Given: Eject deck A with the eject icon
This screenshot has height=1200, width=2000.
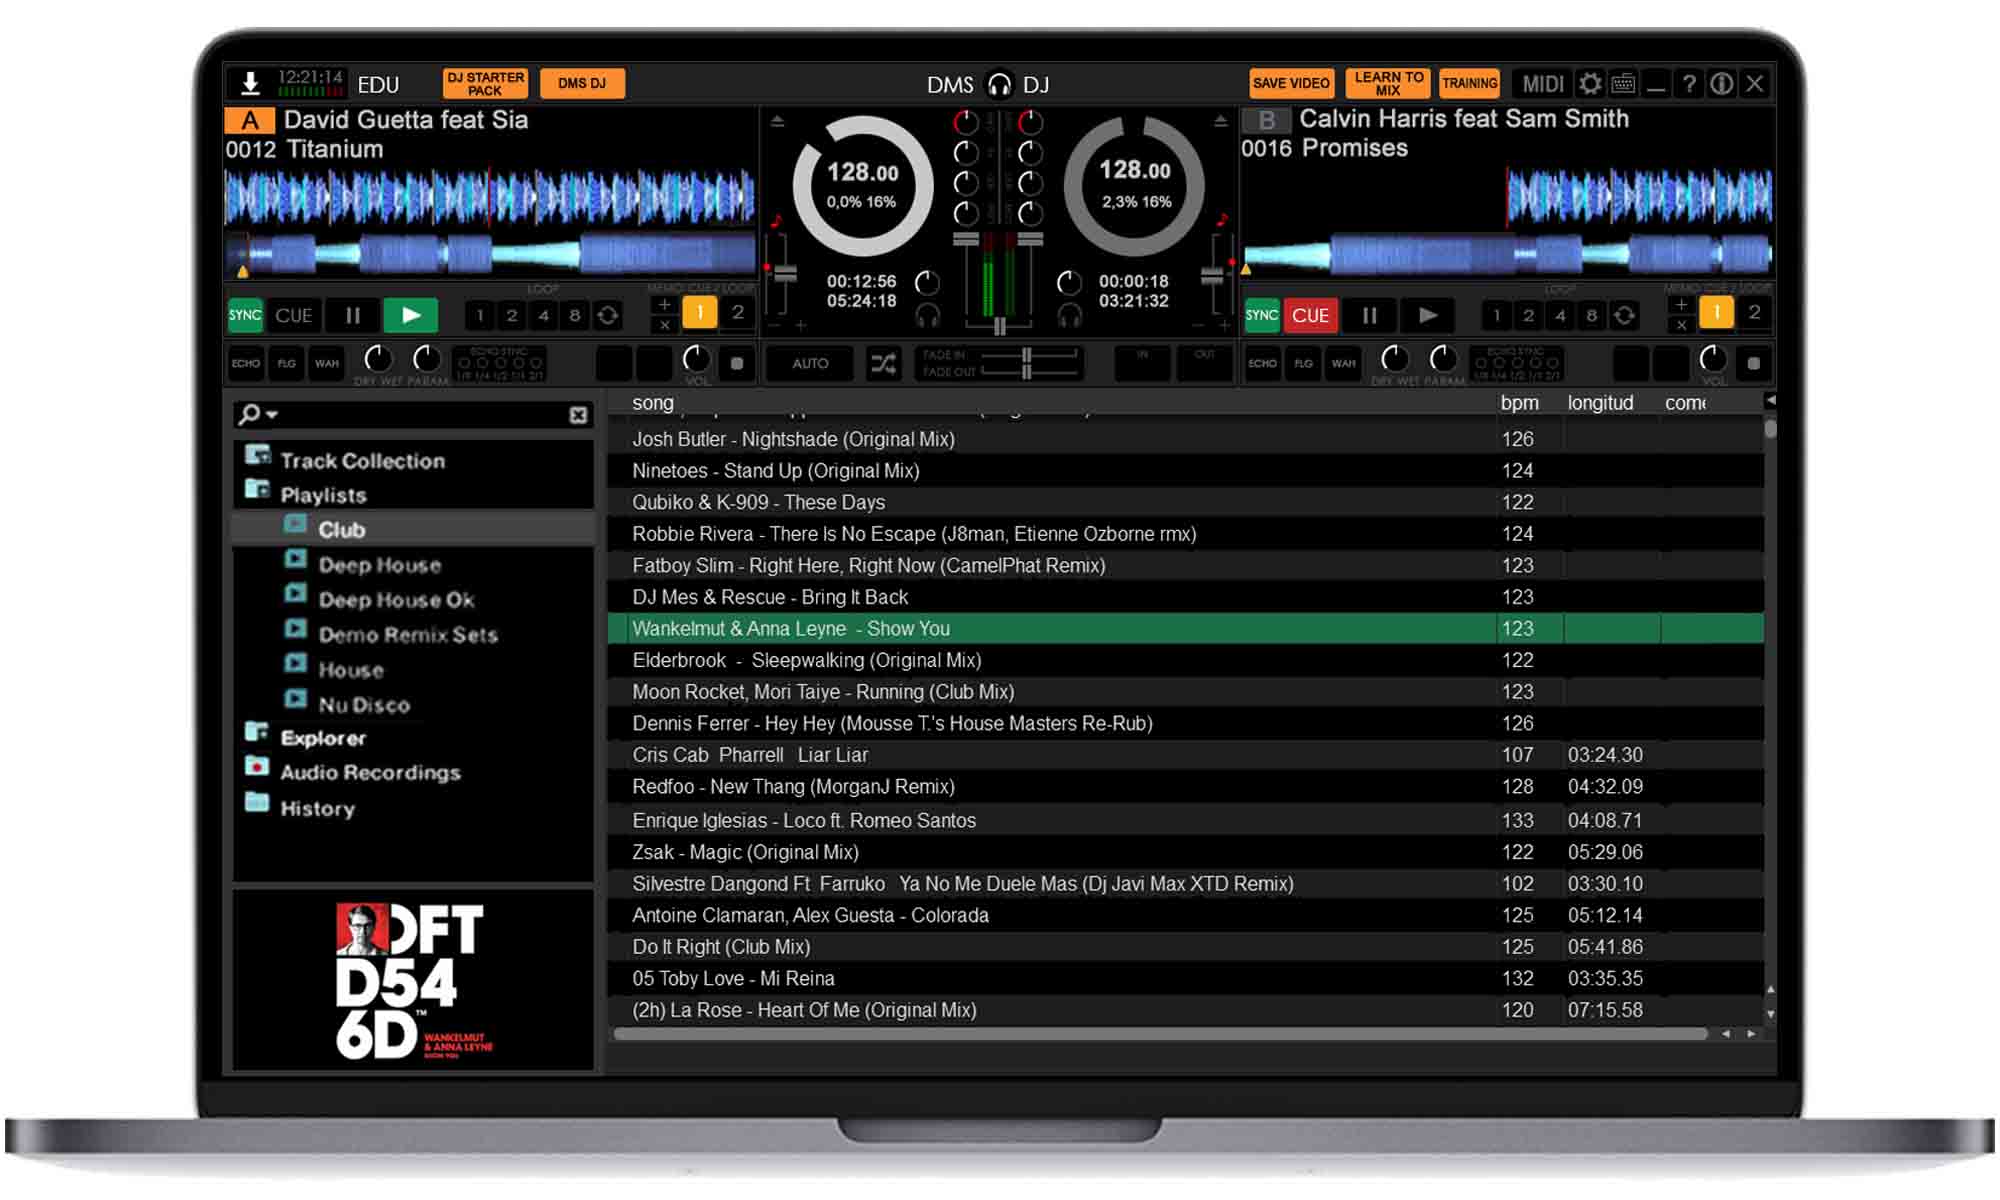Looking at the screenshot, I should (x=777, y=121).
